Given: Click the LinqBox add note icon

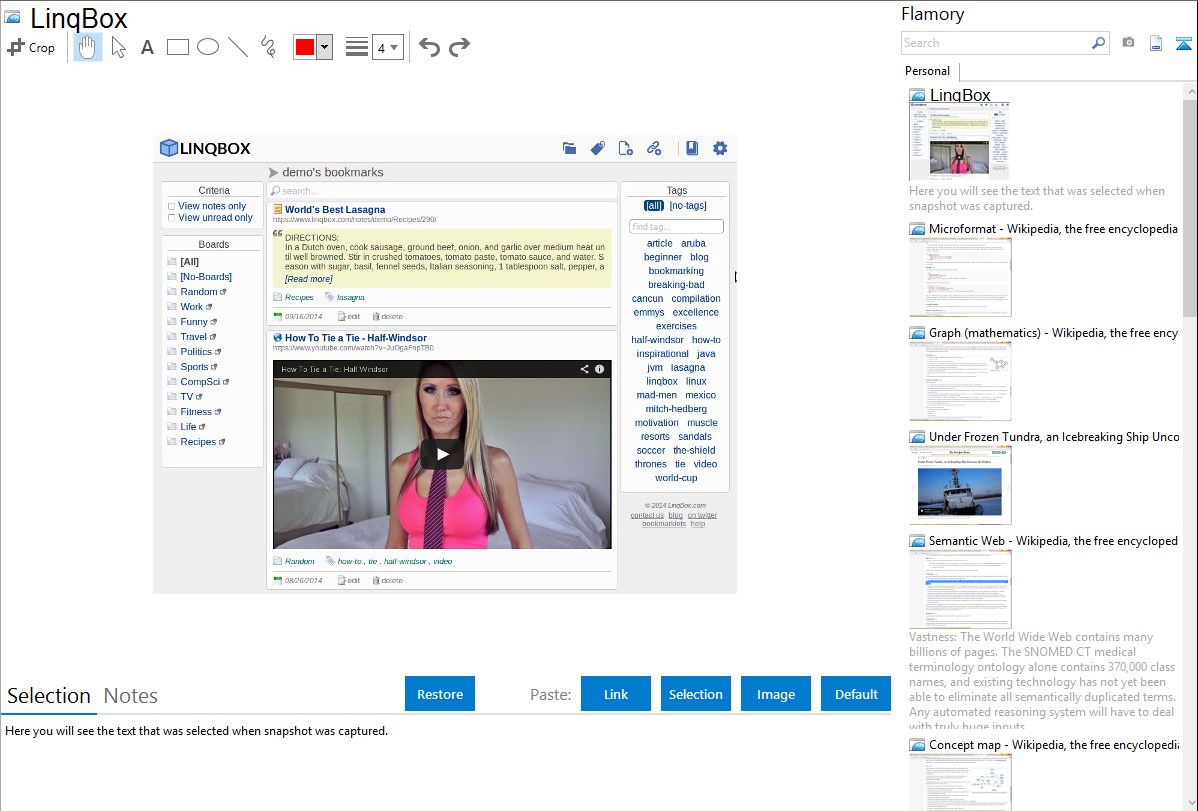Looking at the screenshot, I should 625,148.
